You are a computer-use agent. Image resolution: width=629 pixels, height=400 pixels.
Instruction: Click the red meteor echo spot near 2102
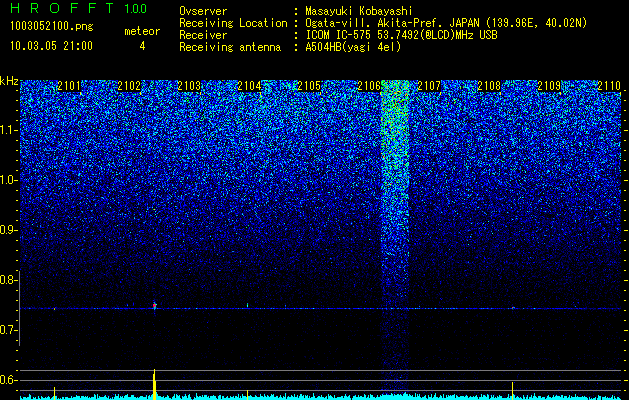click(x=154, y=306)
